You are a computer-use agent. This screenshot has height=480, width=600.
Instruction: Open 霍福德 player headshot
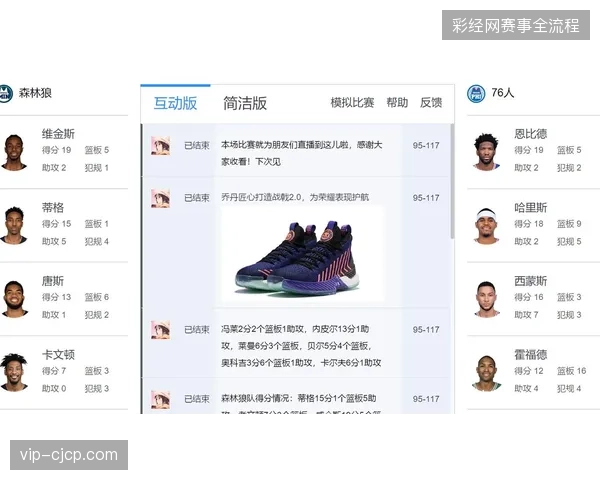[486, 373]
